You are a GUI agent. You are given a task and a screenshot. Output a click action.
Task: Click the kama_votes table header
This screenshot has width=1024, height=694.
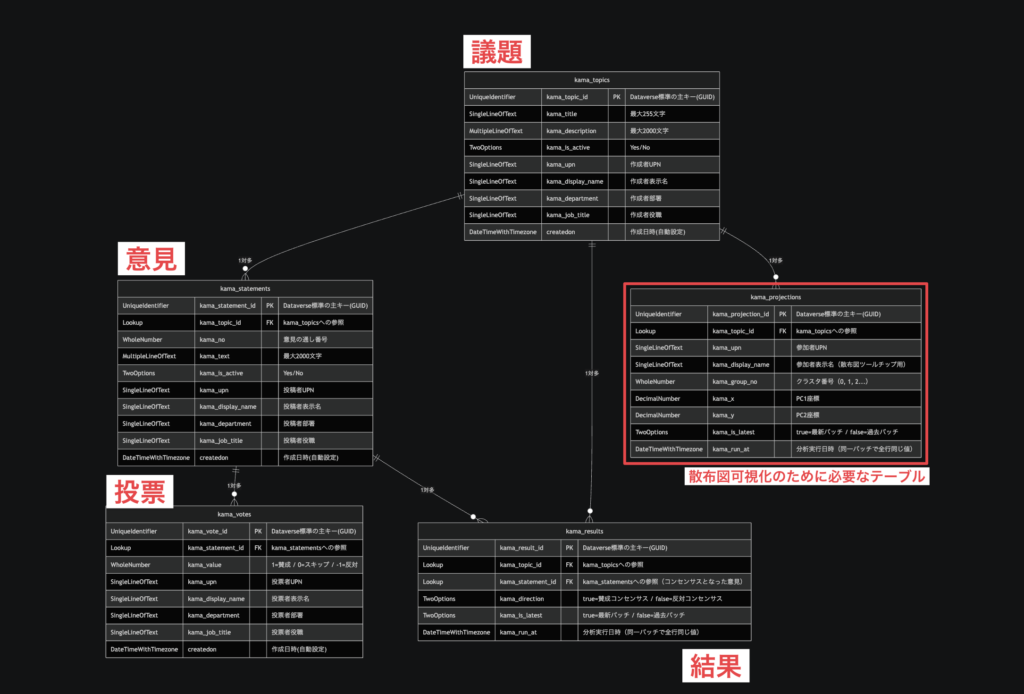click(233, 514)
